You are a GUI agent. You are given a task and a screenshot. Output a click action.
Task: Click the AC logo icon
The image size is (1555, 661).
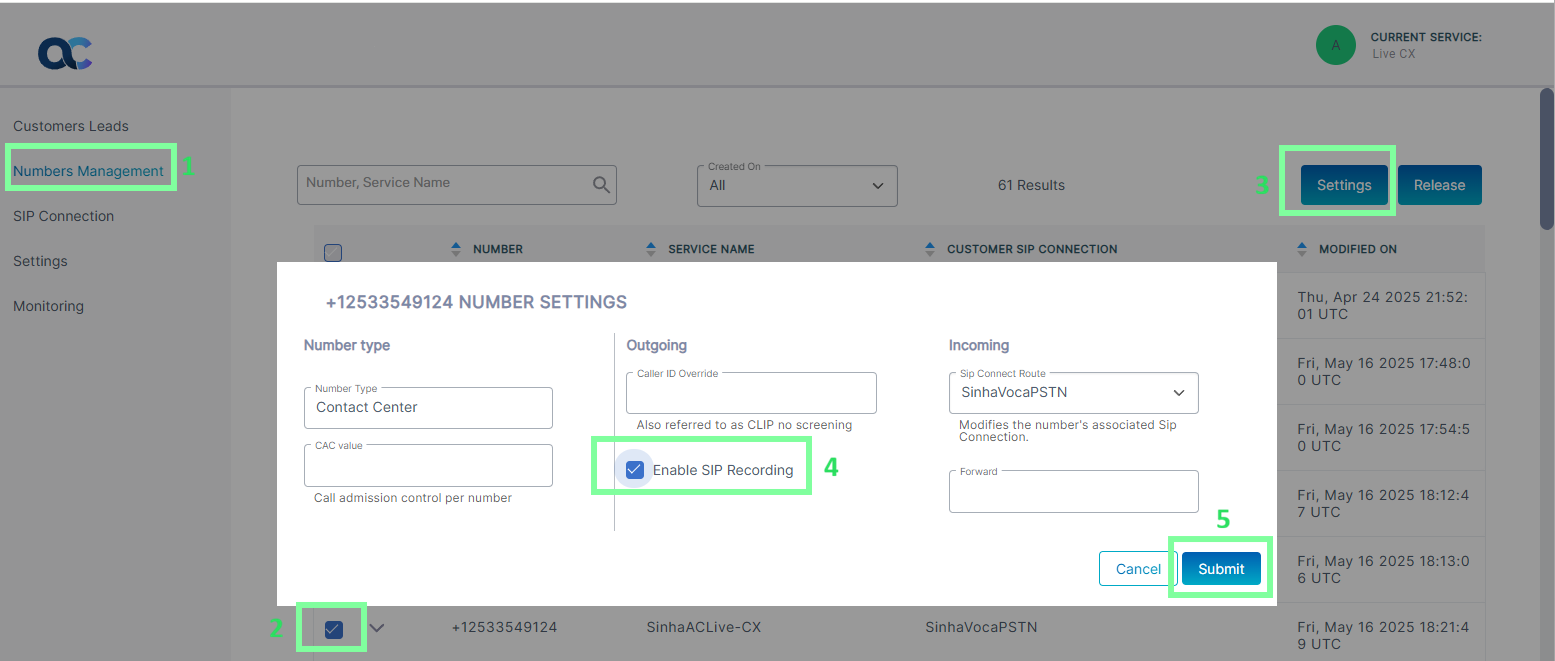click(x=65, y=53)
